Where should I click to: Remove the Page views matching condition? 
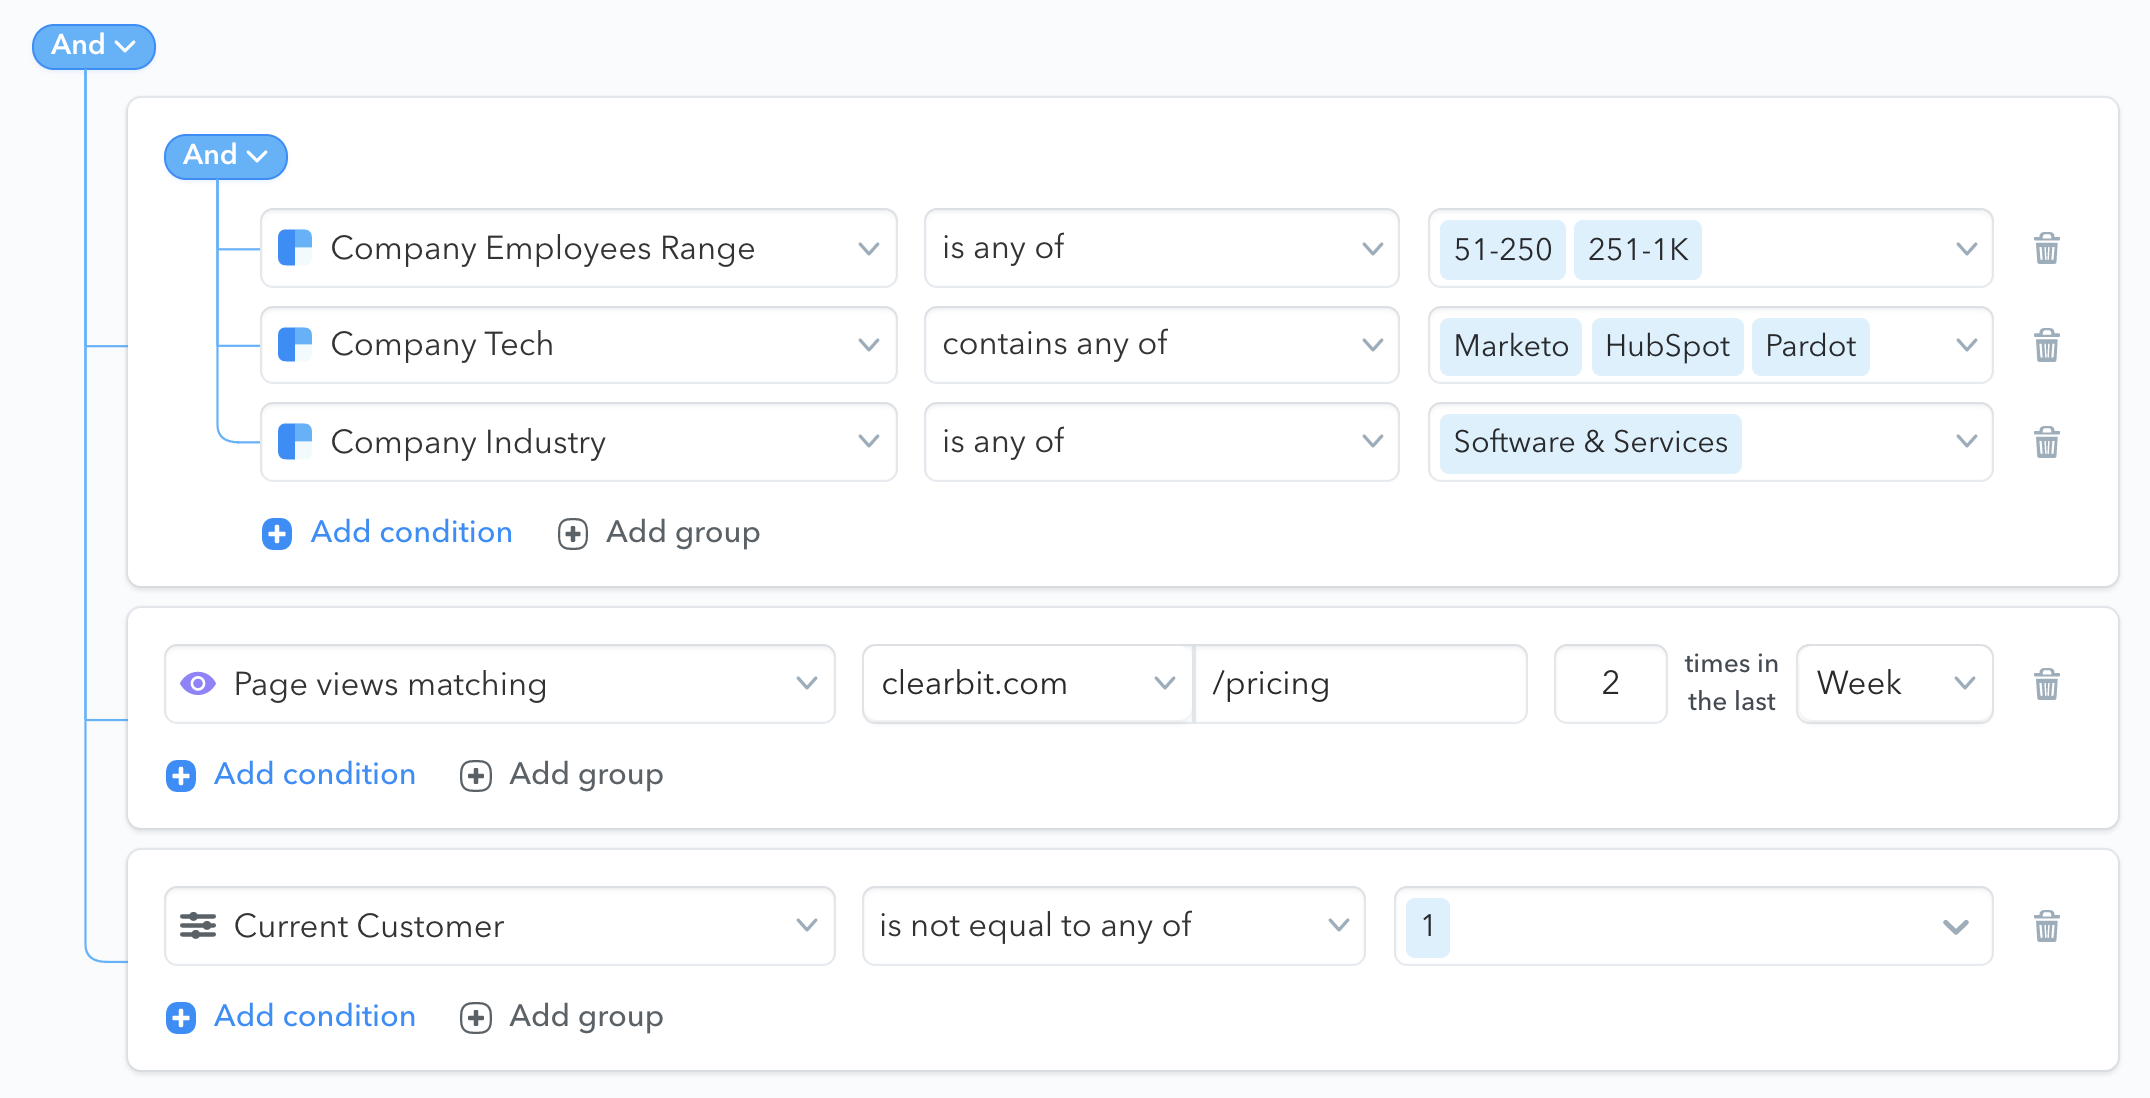click(2046, 684)
